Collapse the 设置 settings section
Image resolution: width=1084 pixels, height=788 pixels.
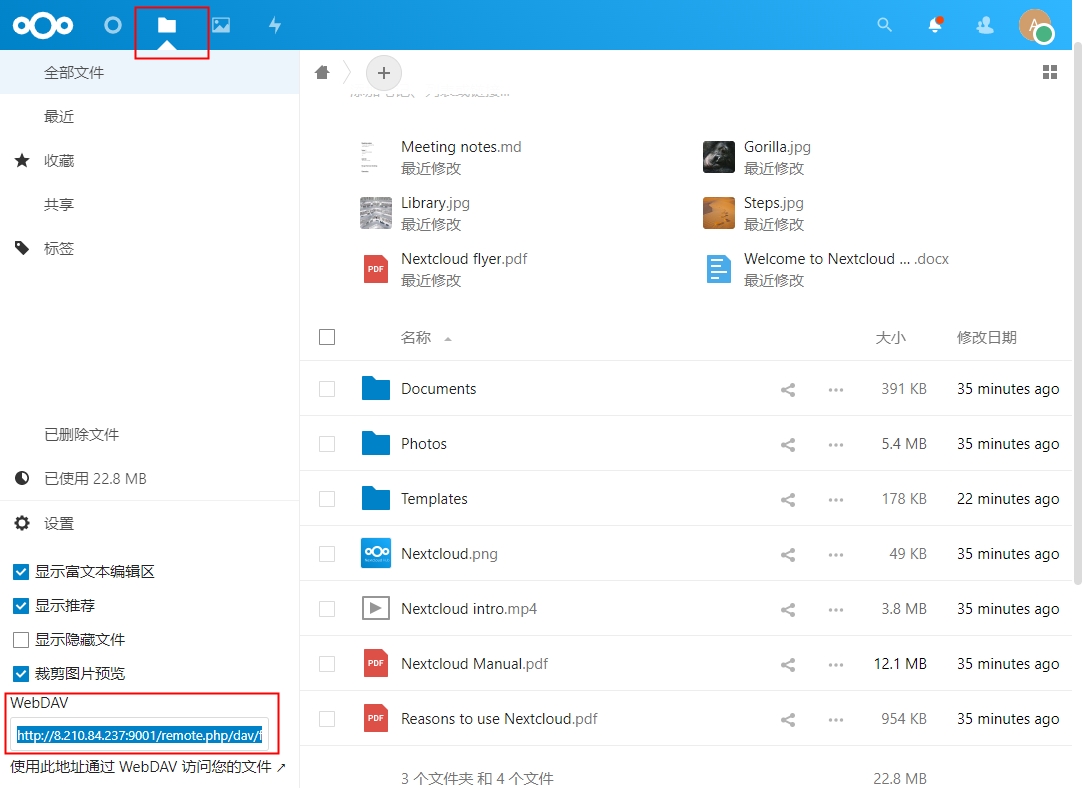[x=59, y=524]
